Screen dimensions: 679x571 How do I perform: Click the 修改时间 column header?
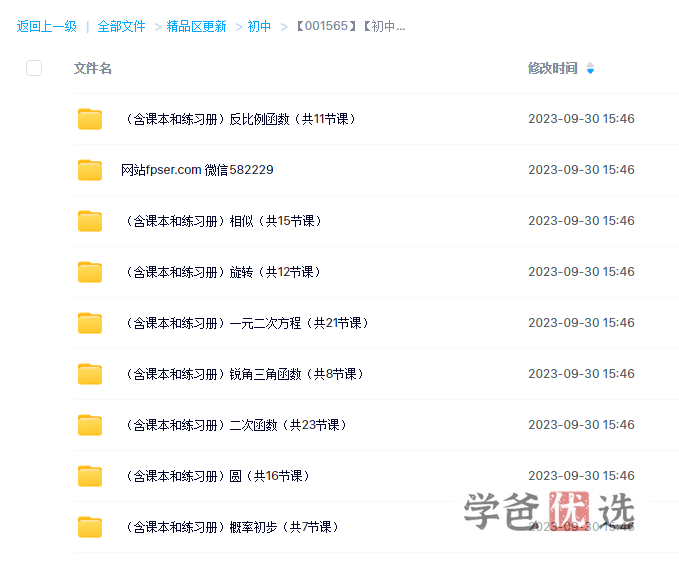coord(553,68)
